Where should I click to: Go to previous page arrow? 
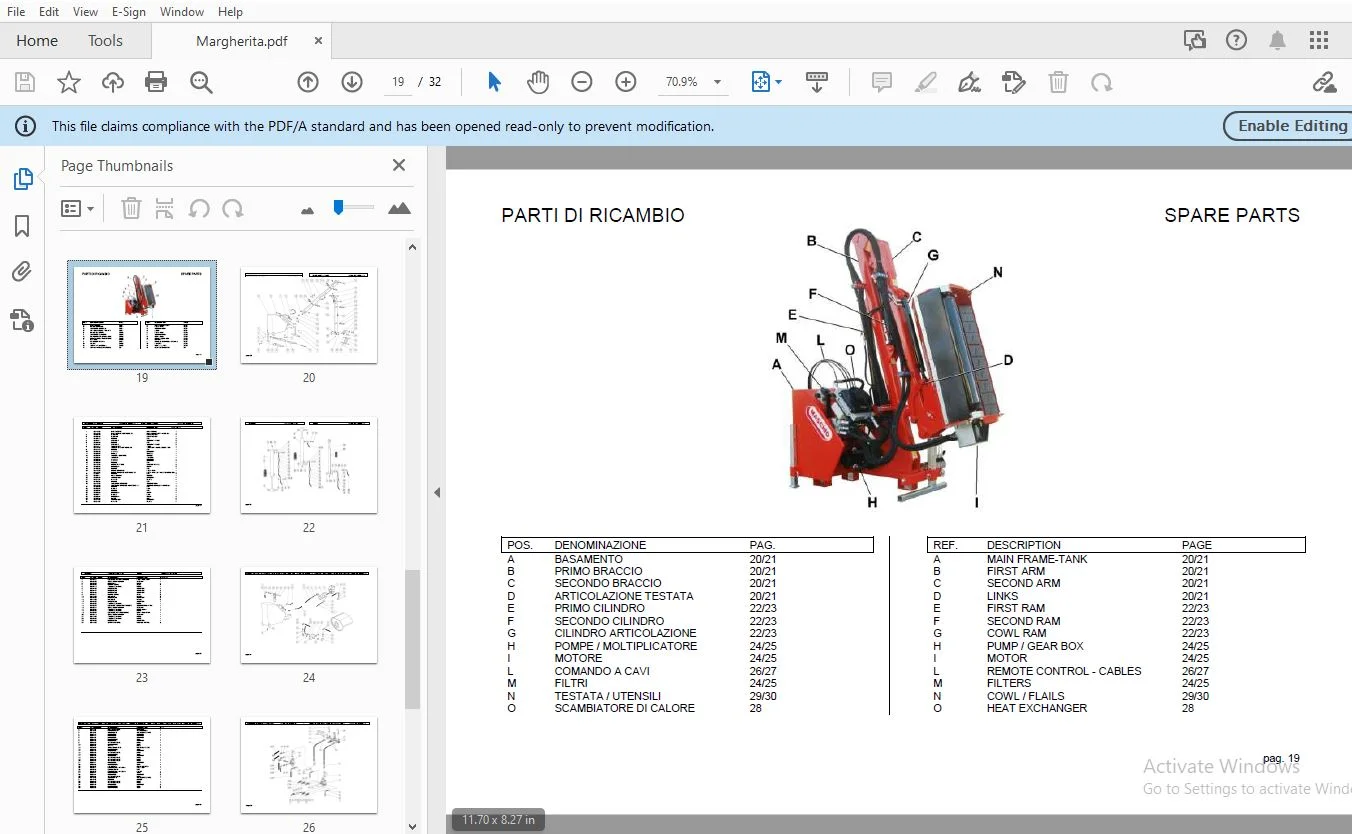308,82
